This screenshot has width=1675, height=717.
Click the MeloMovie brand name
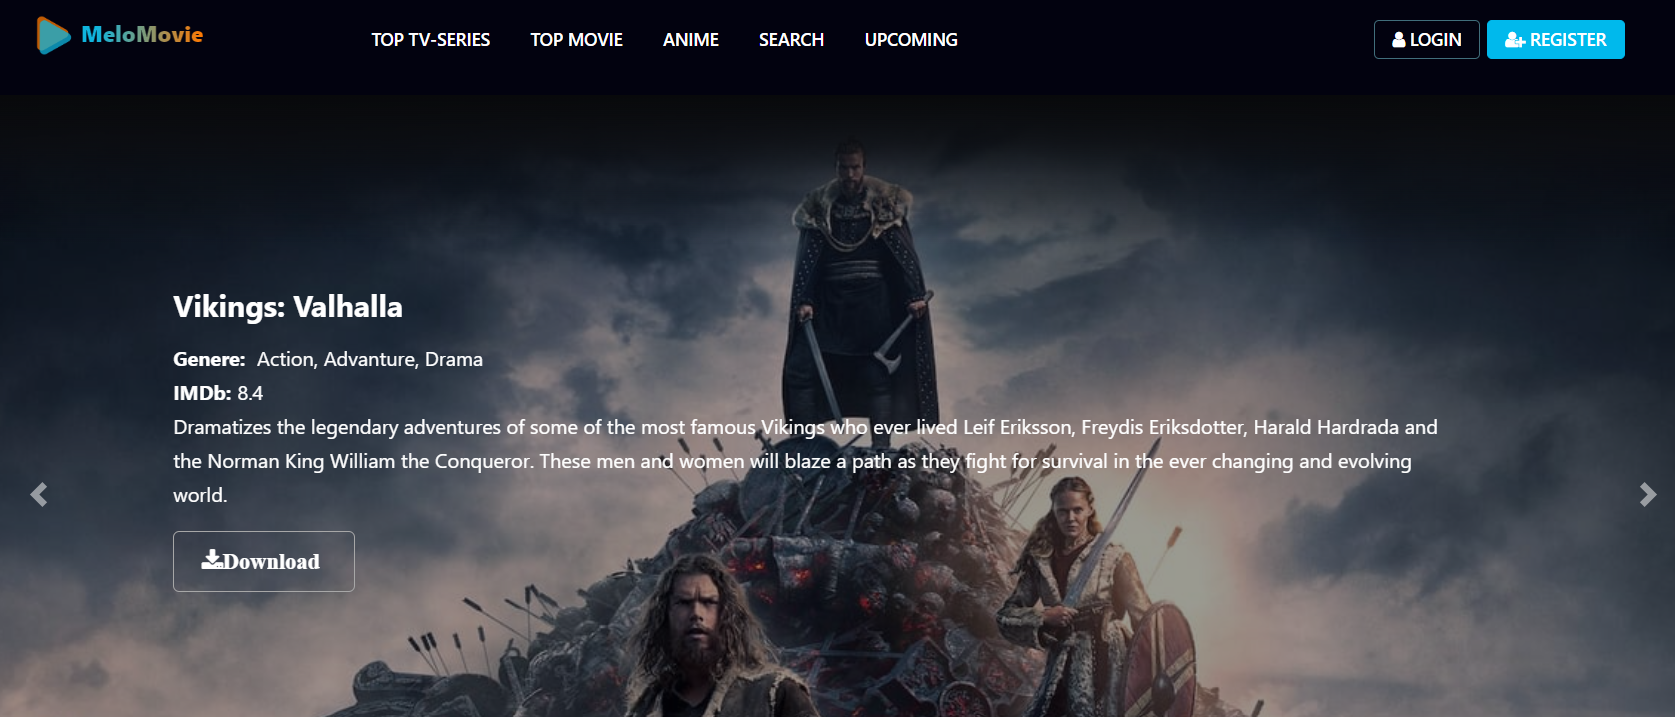tap(142, 34)
